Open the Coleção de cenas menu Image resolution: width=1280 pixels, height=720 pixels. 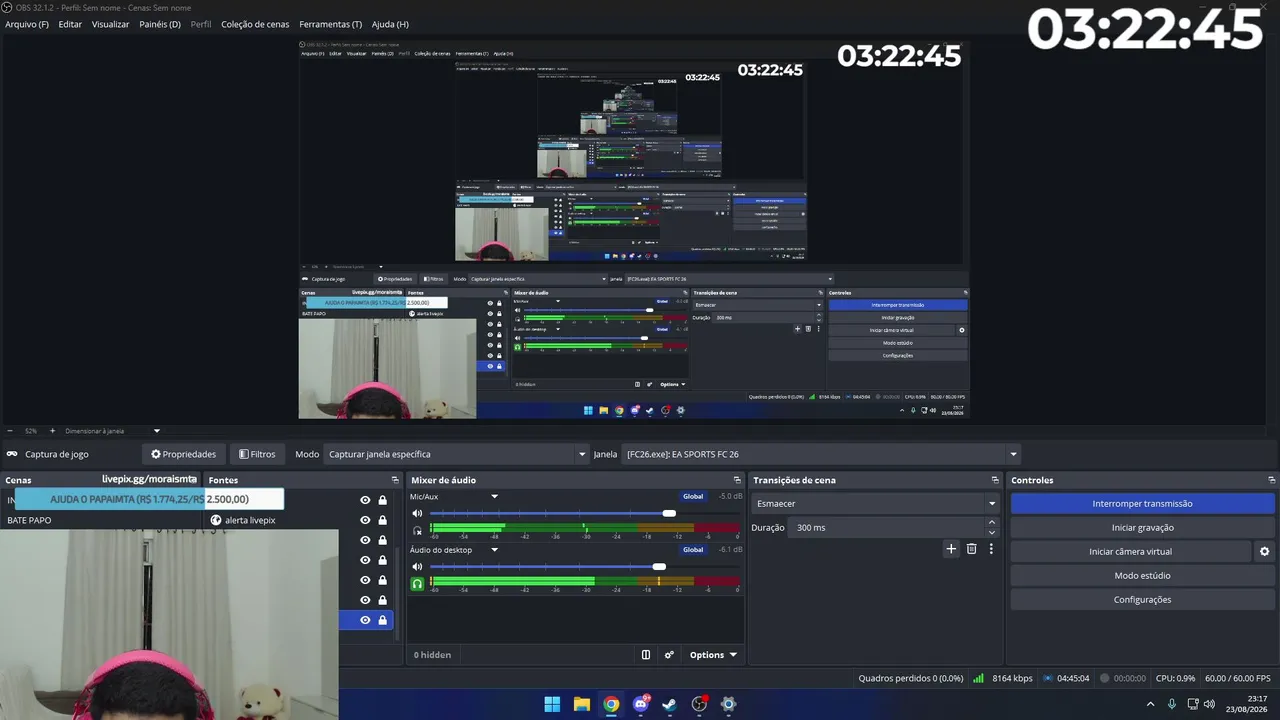click(x=255, y=24)
